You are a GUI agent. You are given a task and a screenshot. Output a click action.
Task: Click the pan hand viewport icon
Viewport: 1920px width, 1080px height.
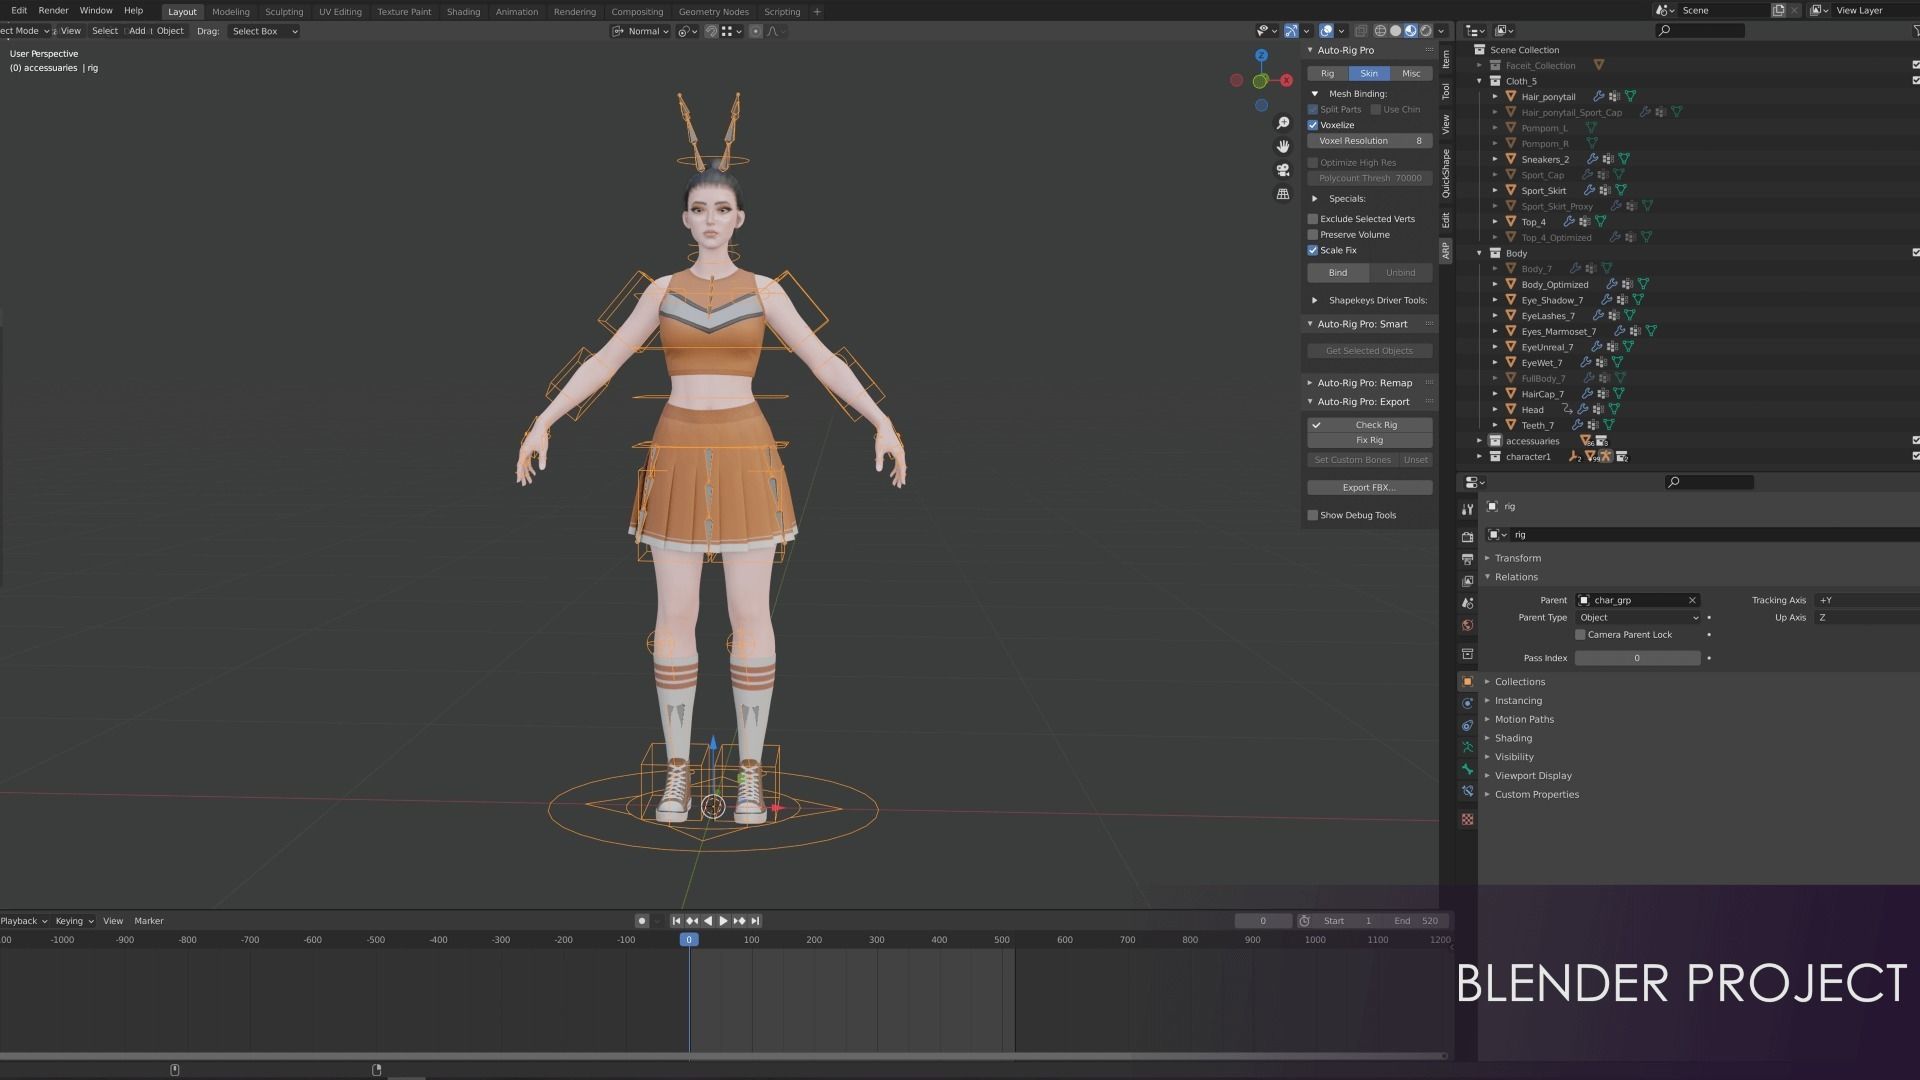click(x=1283, y=147)
